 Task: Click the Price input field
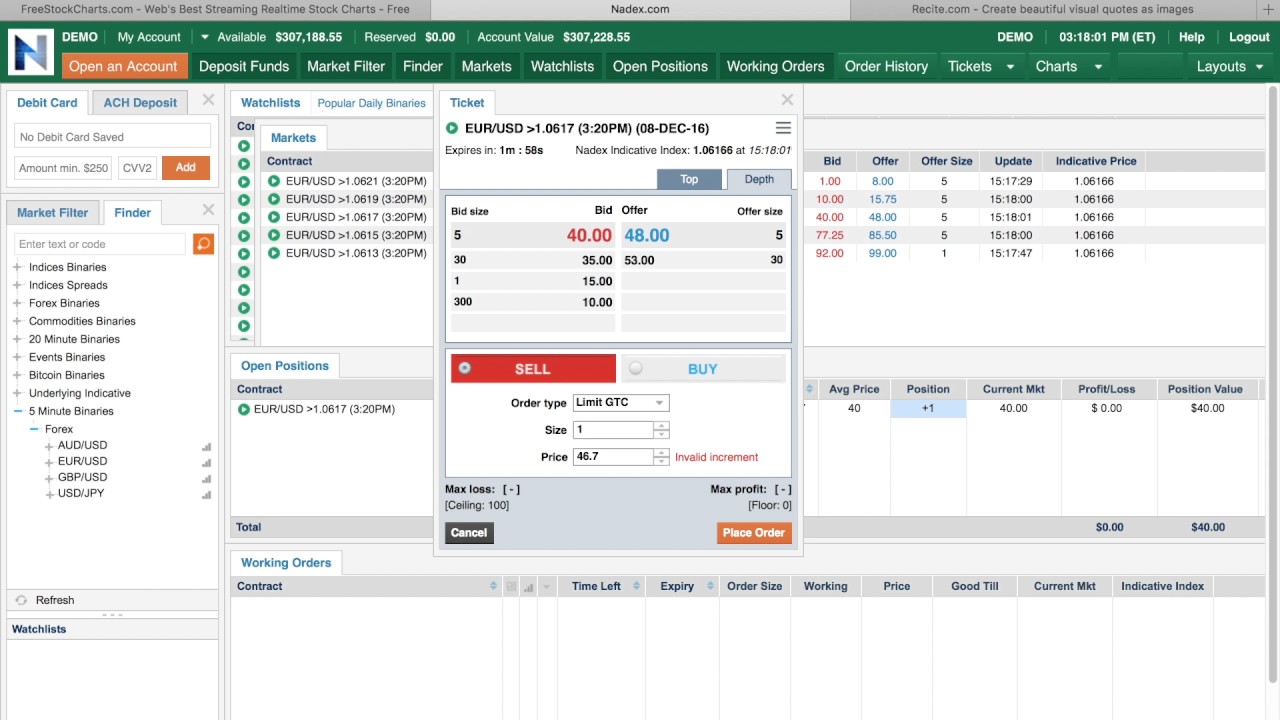pyautogui.click(x=614, y=456)
